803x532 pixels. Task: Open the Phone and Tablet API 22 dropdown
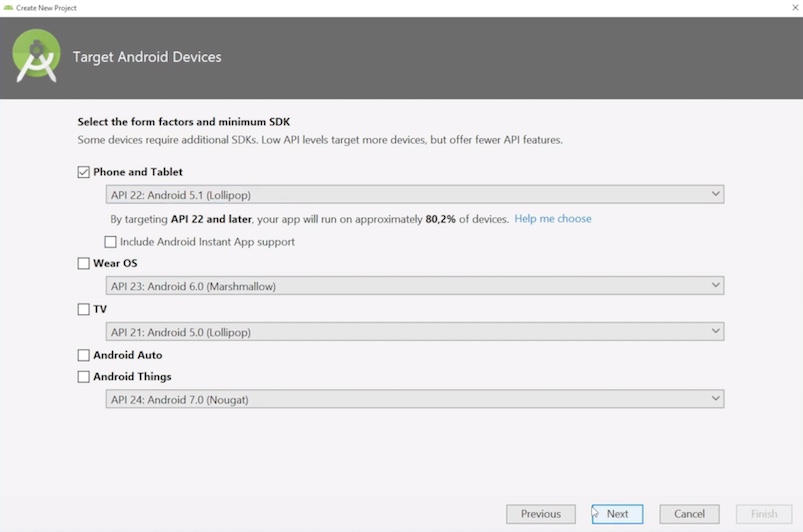[x=415, y=195]
